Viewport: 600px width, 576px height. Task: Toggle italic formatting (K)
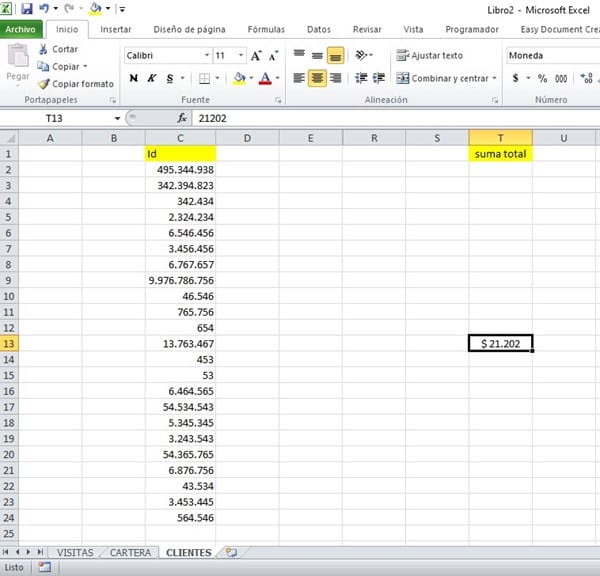click(x=151, y=78)
